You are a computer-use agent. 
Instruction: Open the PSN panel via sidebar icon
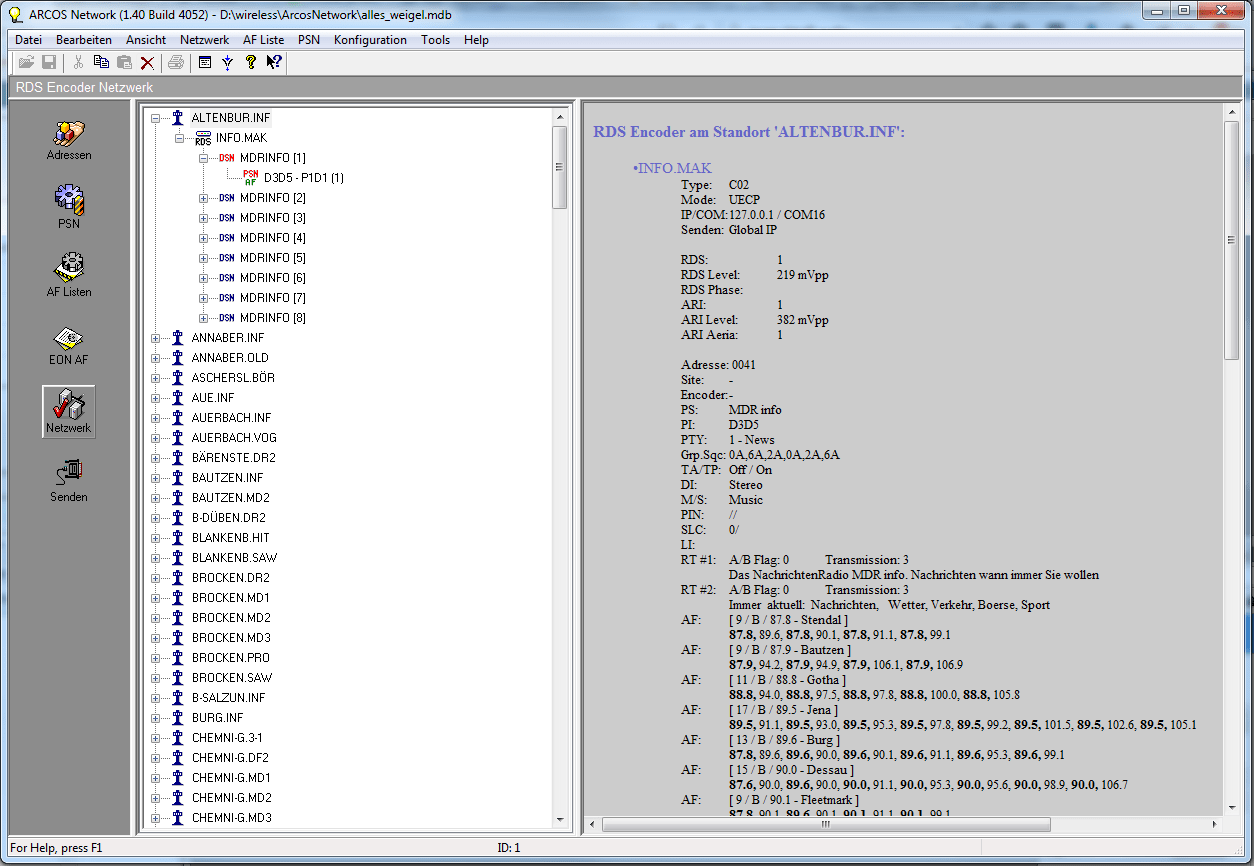coord(68,207)
